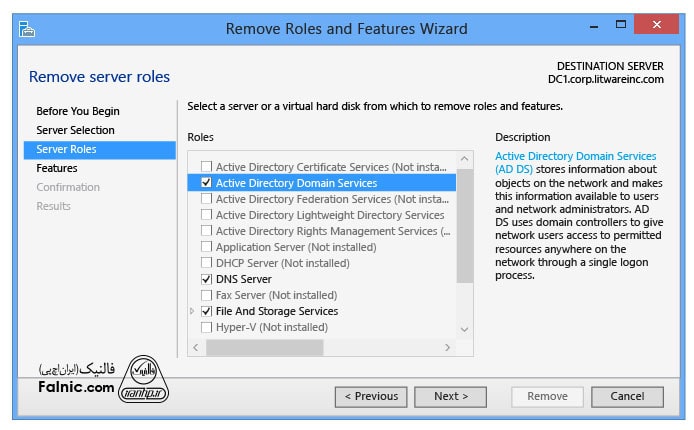
Task: Go to the Server Selection step
Action: pos(75,130)
